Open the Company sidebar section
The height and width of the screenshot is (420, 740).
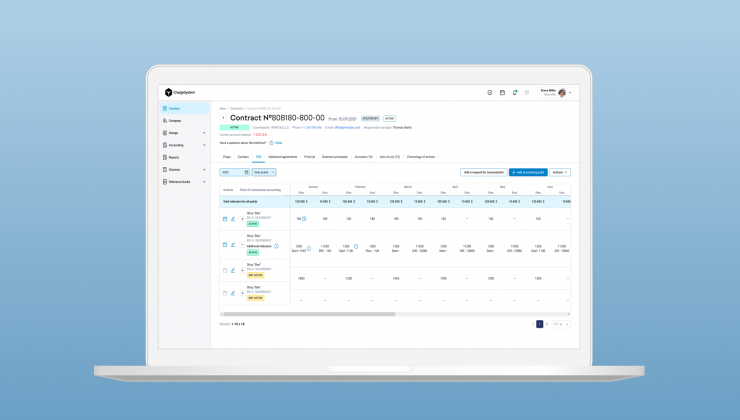(185, 121)
